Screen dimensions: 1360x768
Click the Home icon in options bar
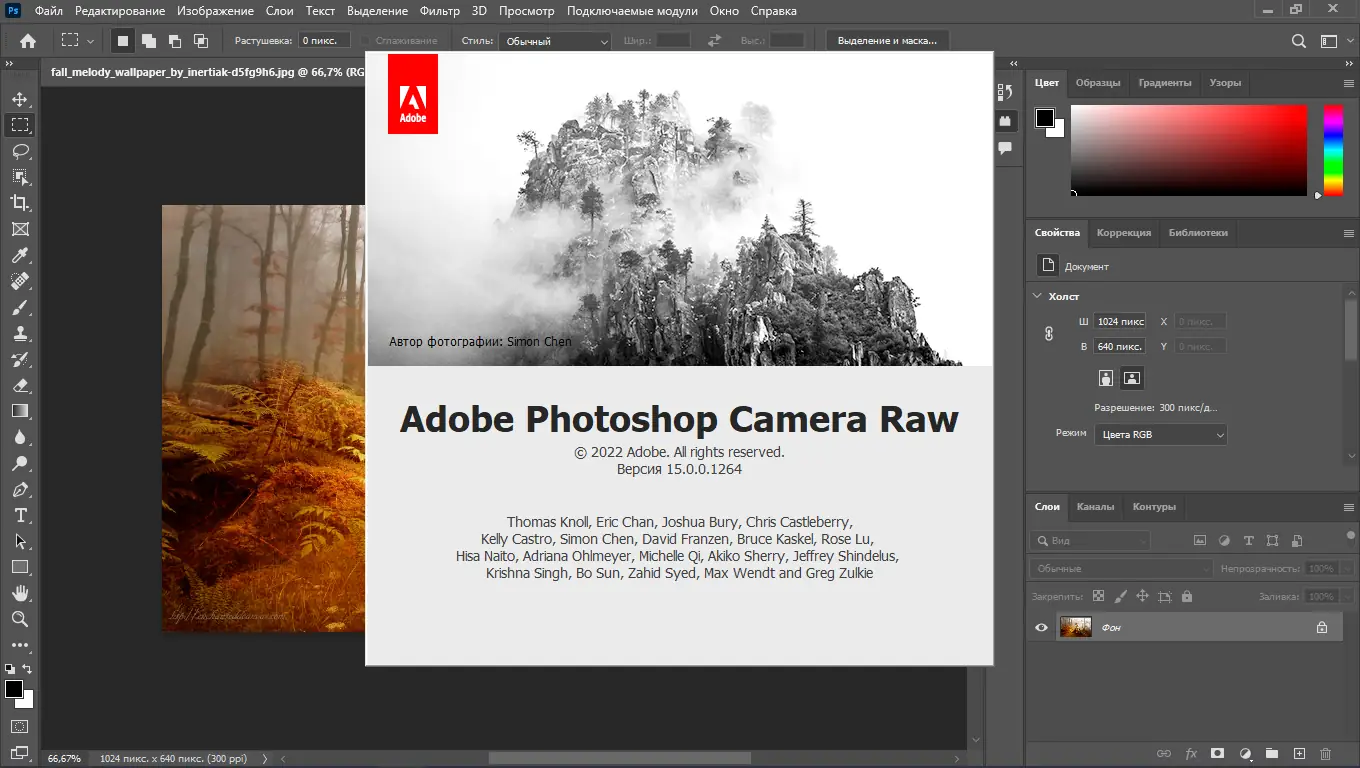coord(28,41)
